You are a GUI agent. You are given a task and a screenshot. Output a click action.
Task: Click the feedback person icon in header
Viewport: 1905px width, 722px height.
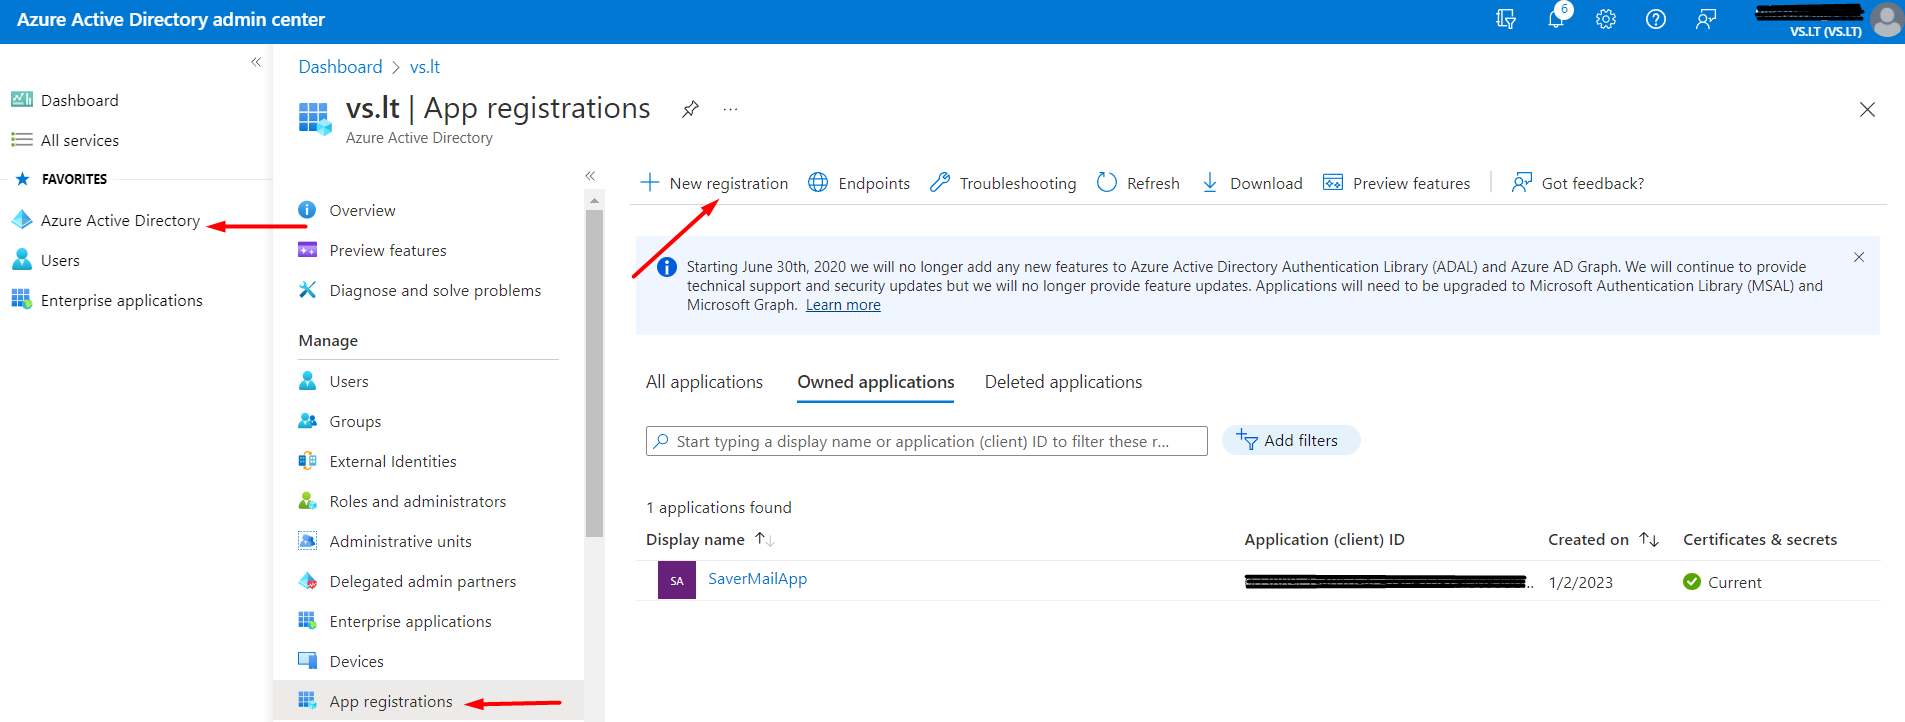click(x=1706, y=19)
